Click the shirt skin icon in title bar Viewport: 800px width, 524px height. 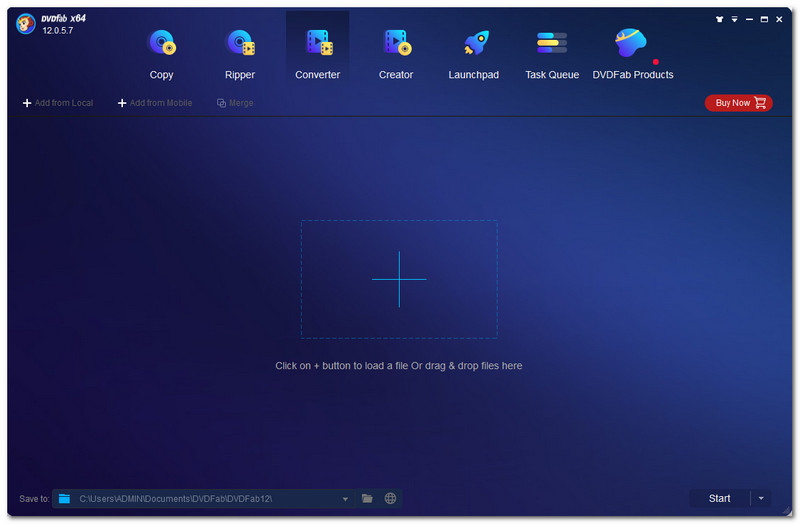(719, 19)
